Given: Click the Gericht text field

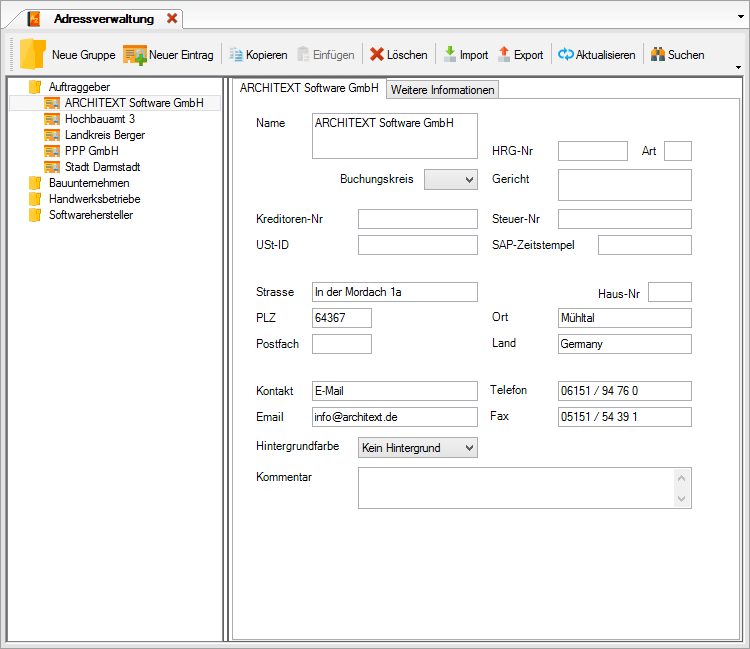Looking at the screenshot, I should [x=625, y=185].
